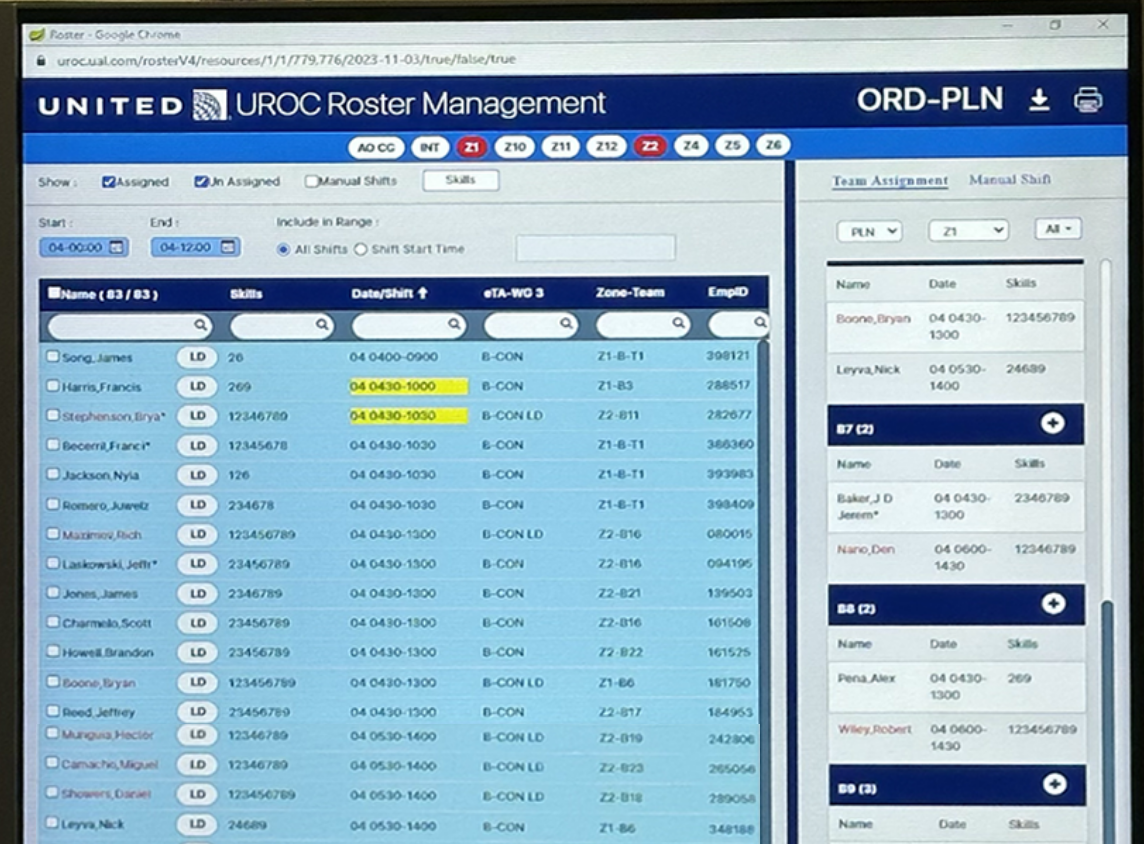This screenshot has height=844, width=1144.
Task: Click the End time field 04-12:00
Action: (196, 247)
